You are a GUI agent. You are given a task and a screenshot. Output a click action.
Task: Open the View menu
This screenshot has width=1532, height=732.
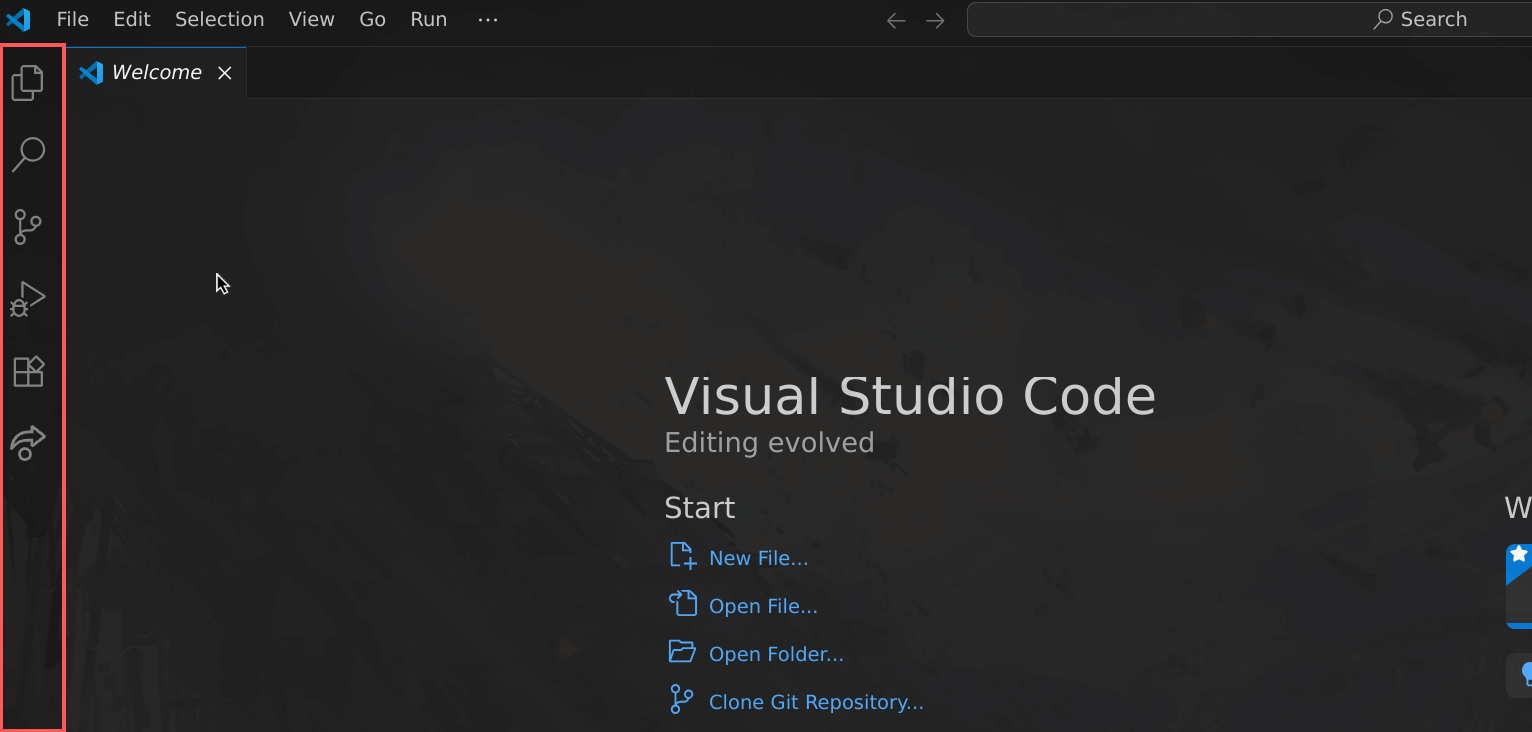(312, 19)
